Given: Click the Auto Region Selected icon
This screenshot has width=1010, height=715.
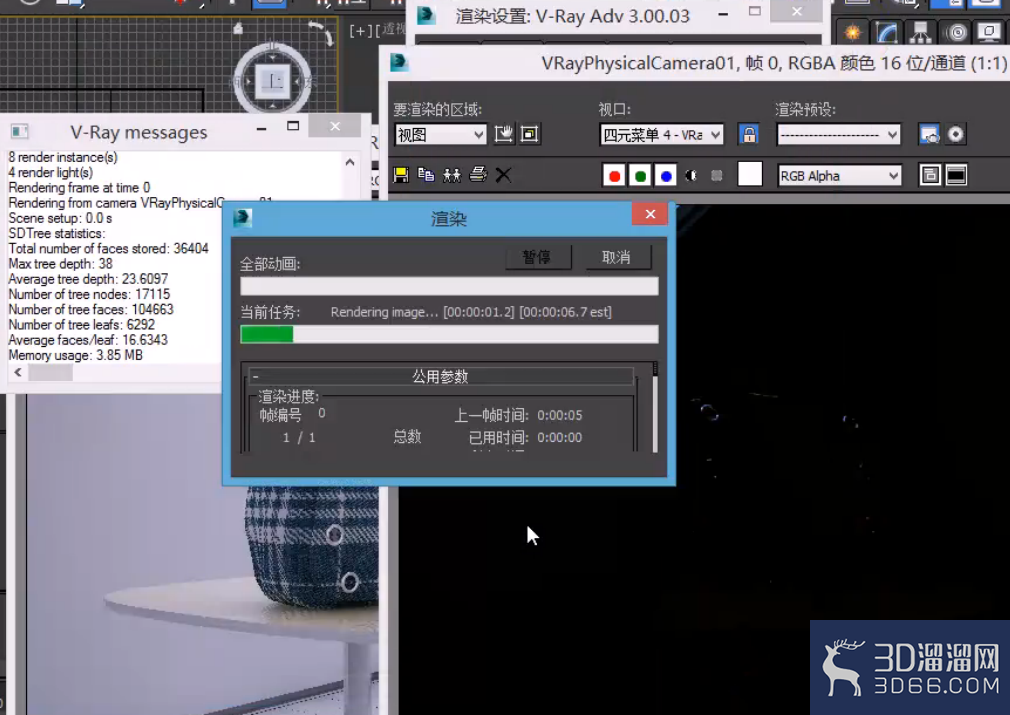Looking at the screenshot, I should tap(529, 134).
